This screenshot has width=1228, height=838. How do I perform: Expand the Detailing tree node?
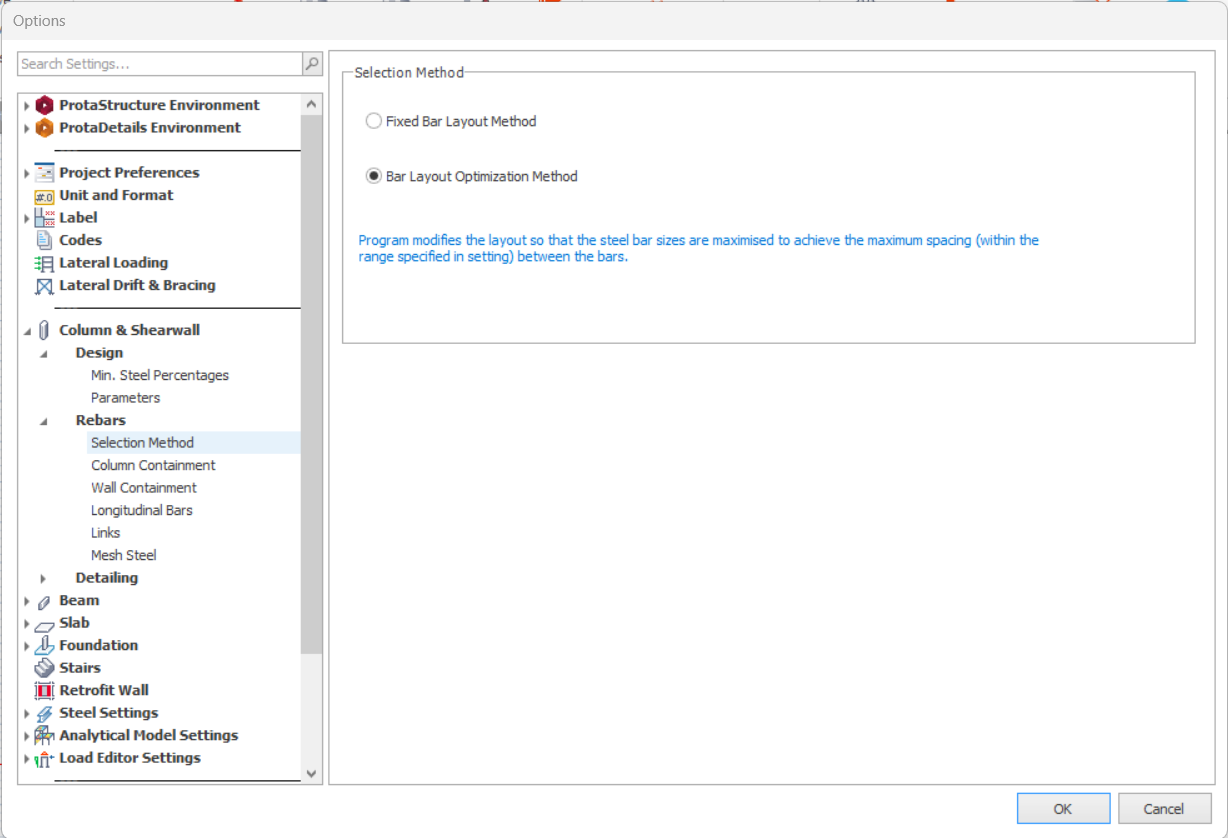pos(43,578)
